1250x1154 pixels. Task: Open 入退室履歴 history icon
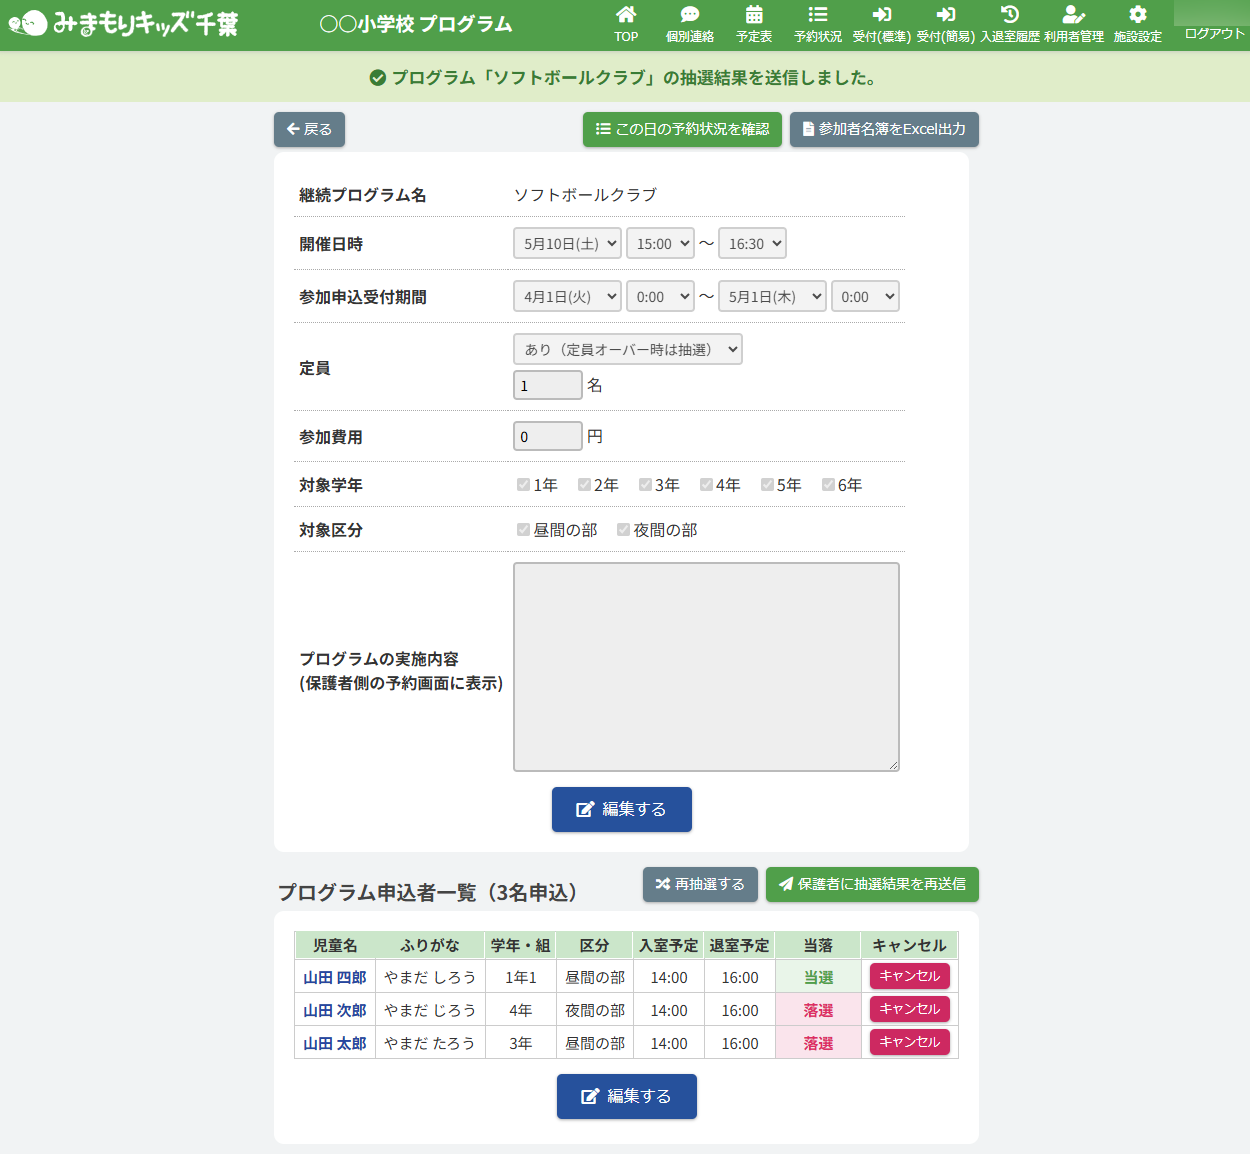tap(1009, 15)
